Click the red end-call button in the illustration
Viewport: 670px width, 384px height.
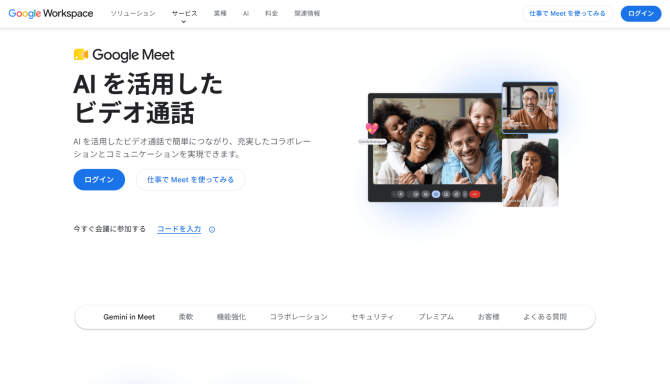coord(475,194)
